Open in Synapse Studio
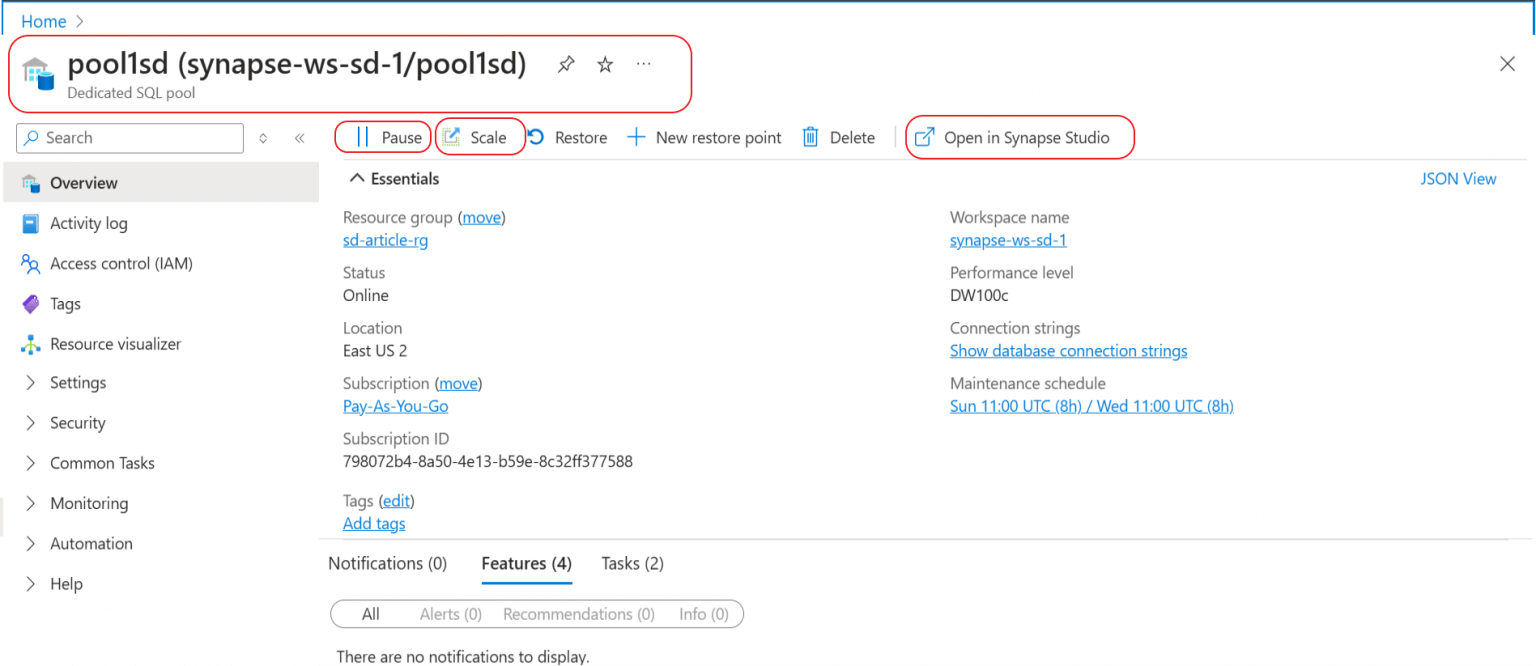 click(x=1012, y=138)
